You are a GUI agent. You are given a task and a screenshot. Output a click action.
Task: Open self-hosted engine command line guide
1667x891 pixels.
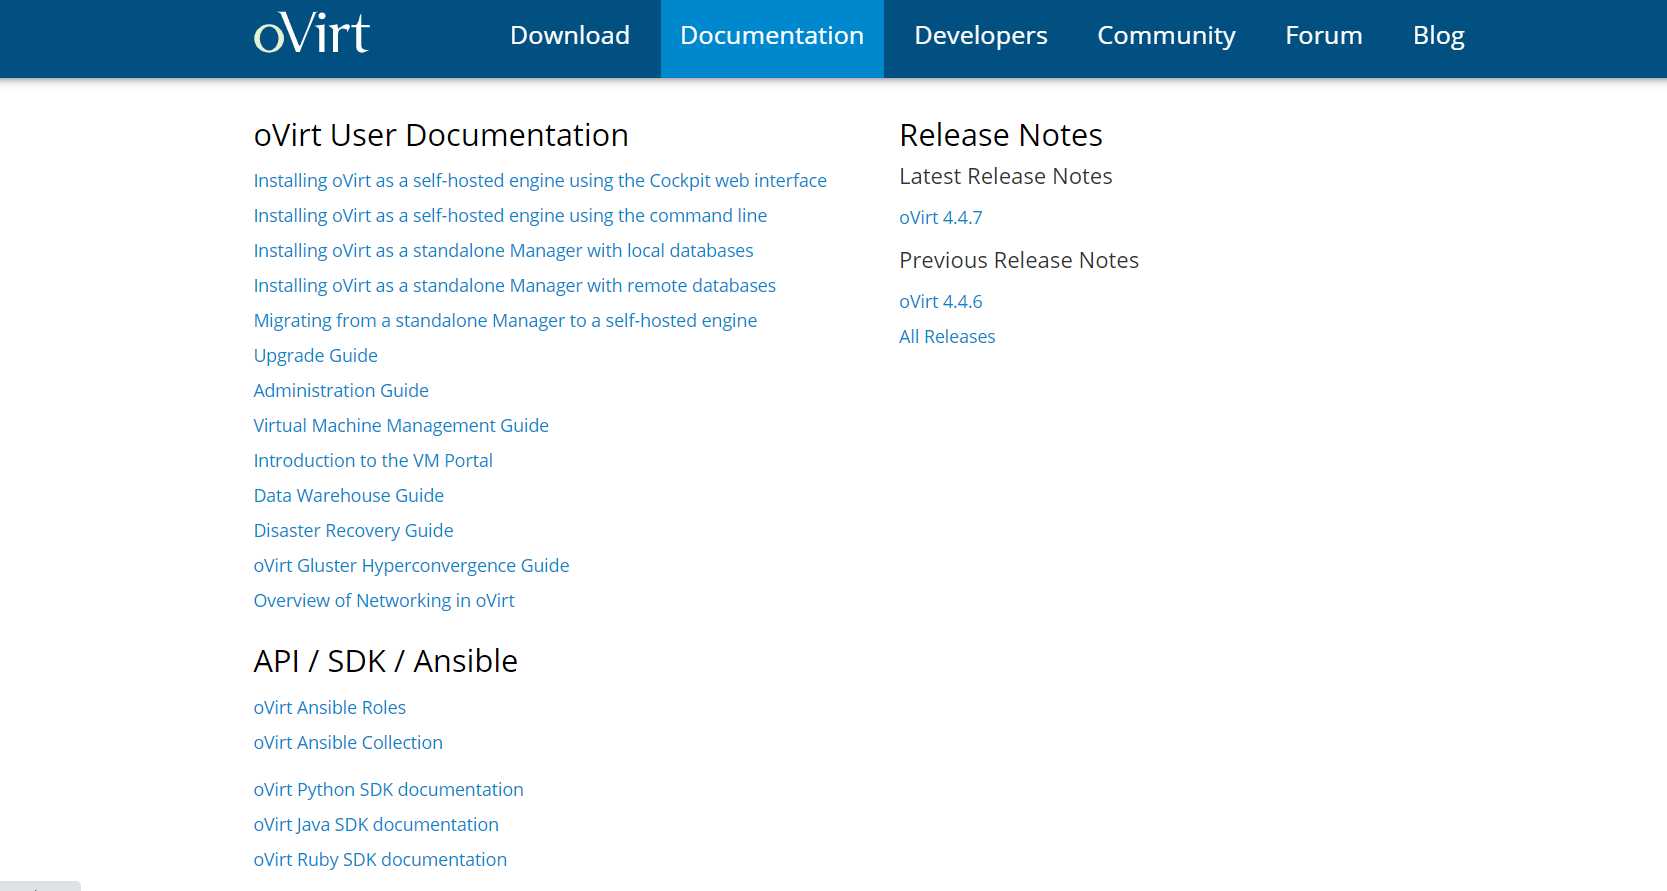(510, 216)
